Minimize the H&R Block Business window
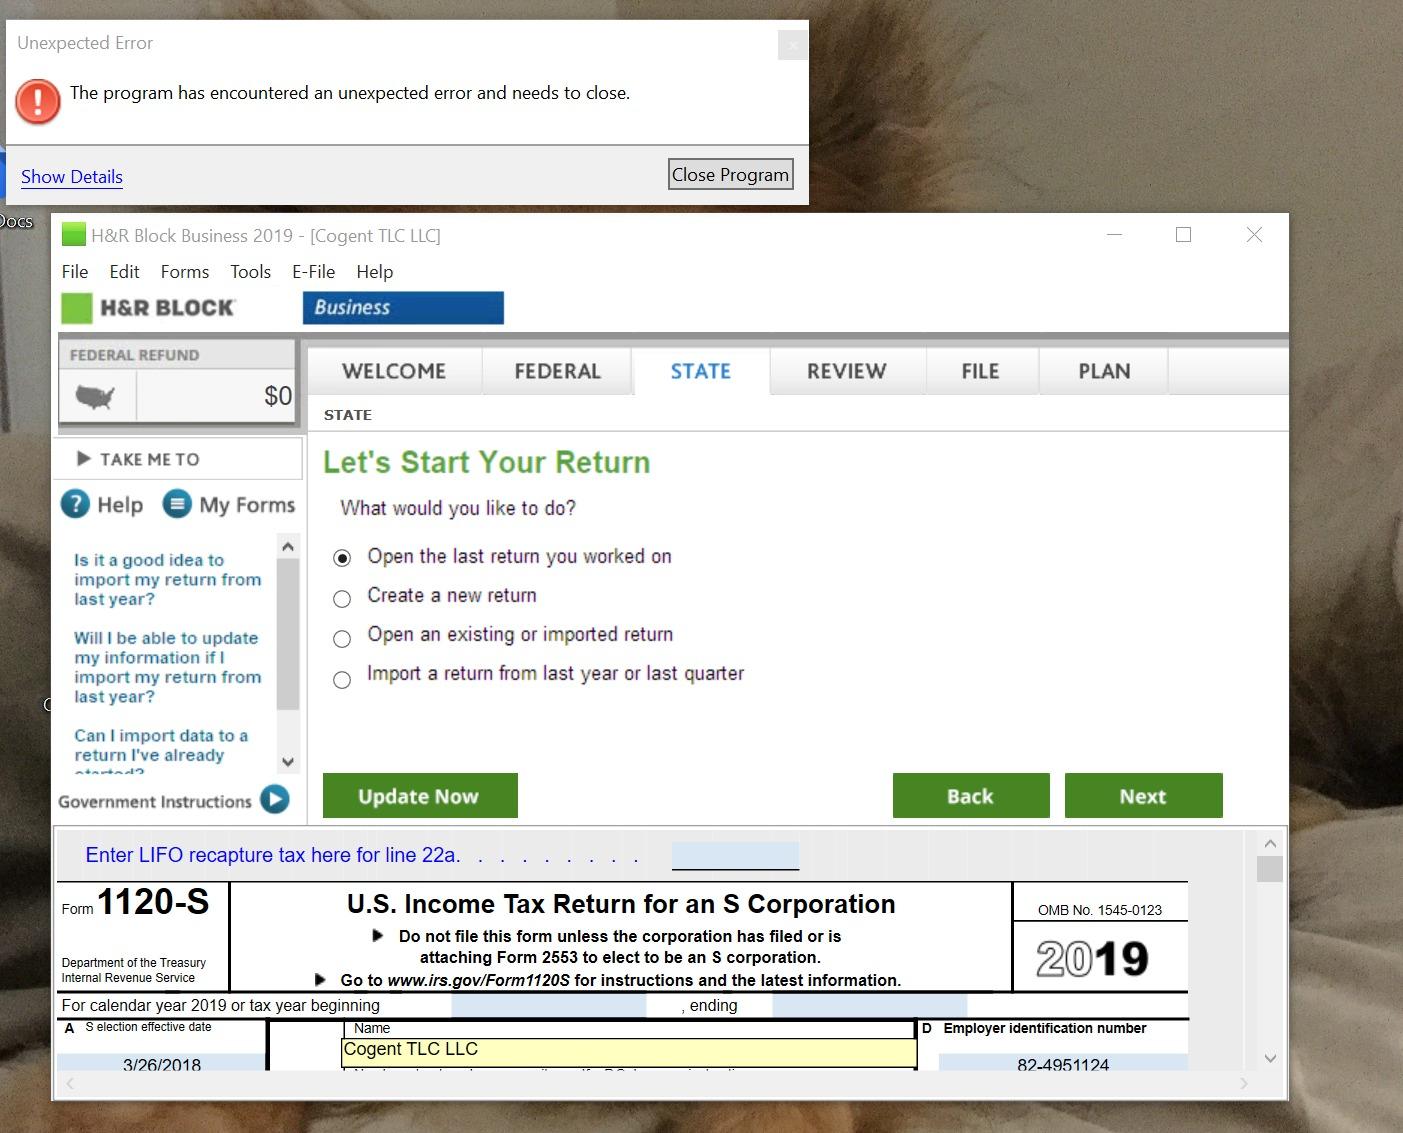This screenshot has width=1403, height=1133. (x=1115, y=235)
